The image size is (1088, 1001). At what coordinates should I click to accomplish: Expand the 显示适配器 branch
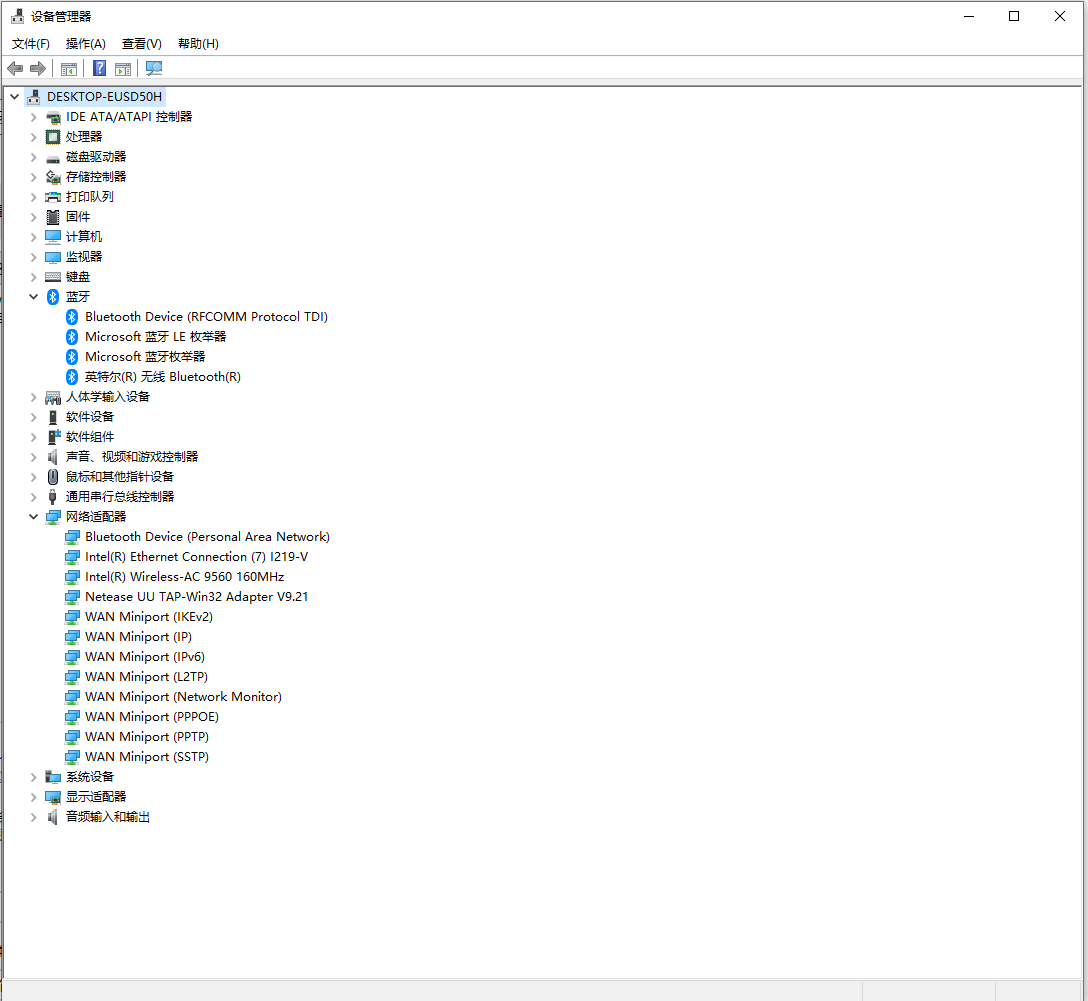[x=33, y=797]
